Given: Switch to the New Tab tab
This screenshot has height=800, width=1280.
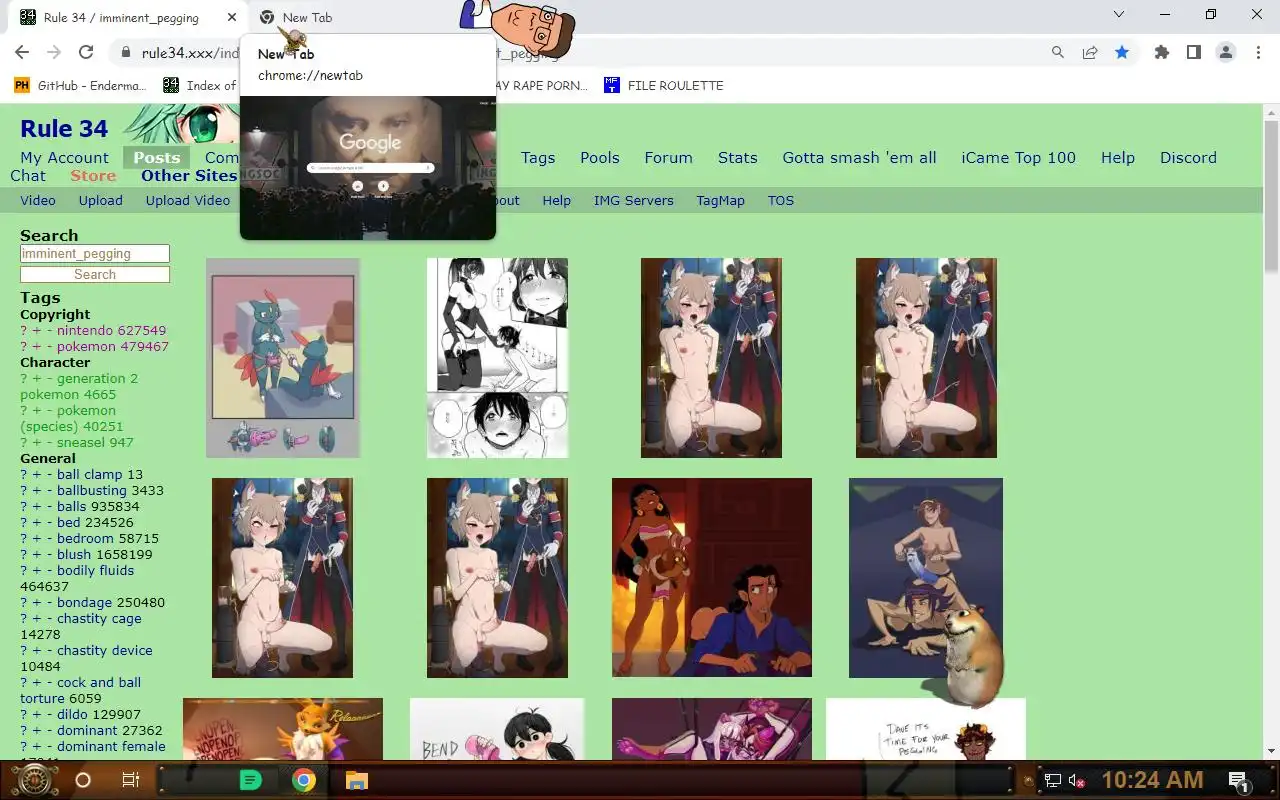Looking at the screenshot, I should 307,17.
